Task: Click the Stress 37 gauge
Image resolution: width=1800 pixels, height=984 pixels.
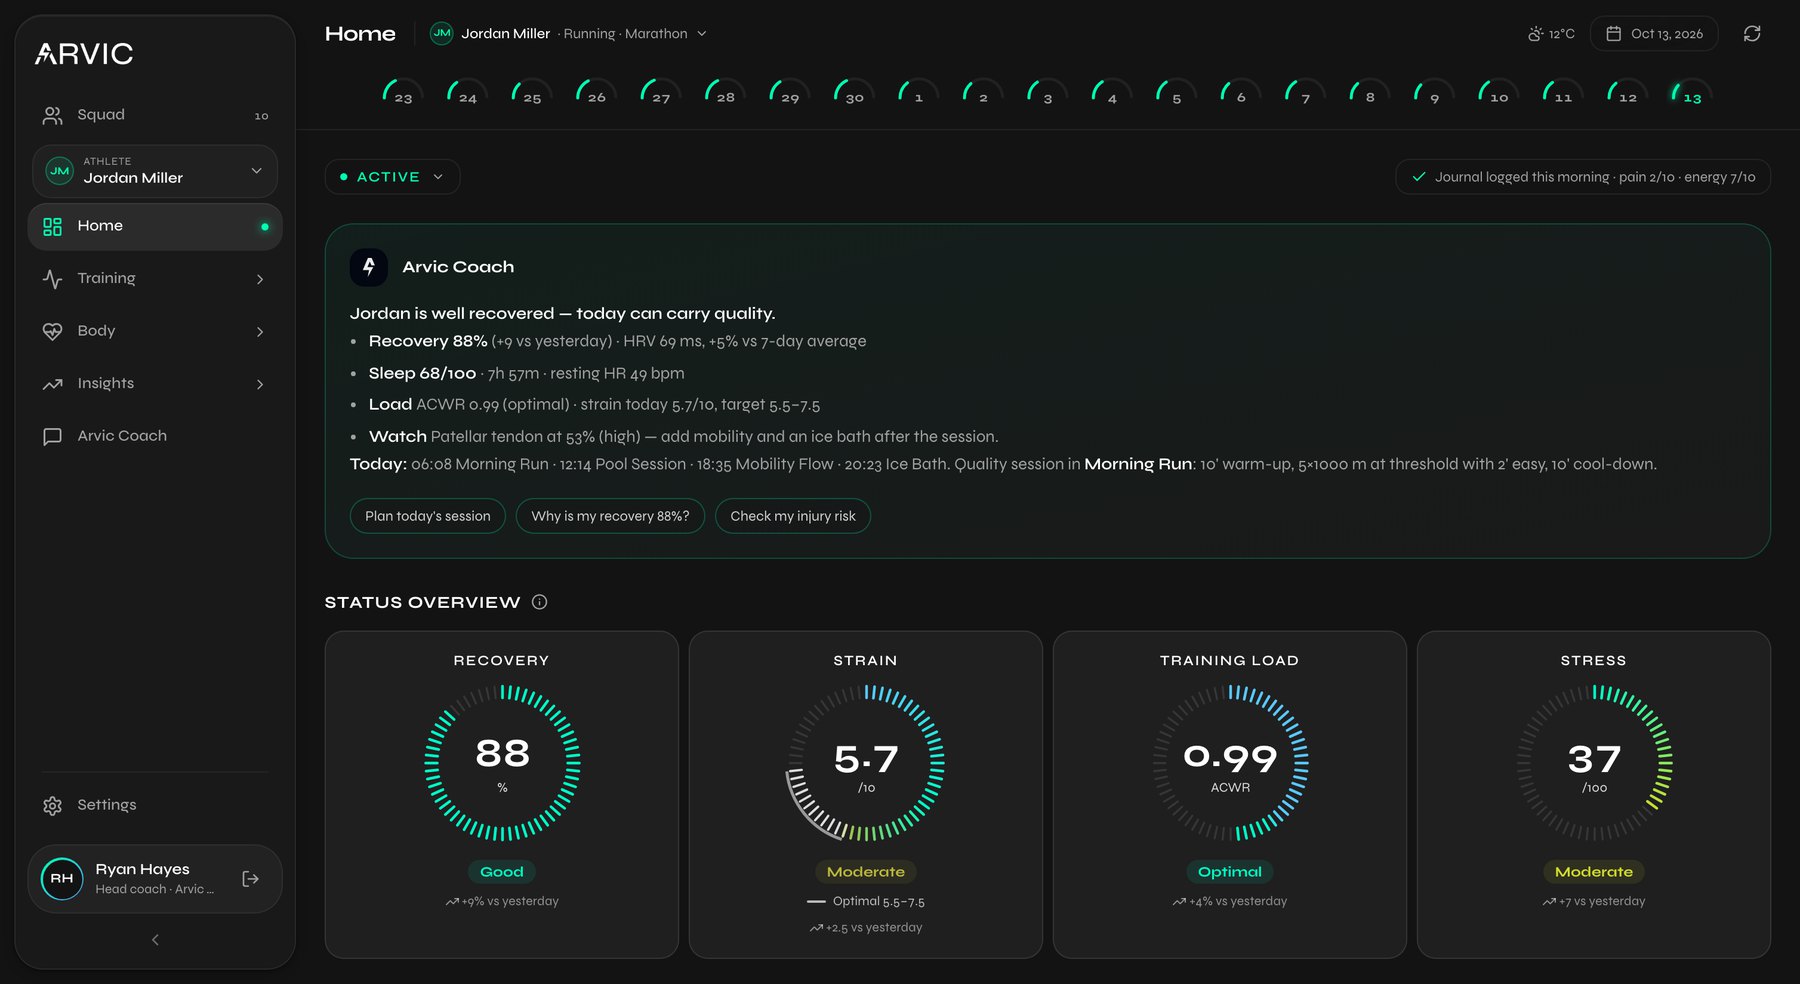Action: tap(1594, 763)
